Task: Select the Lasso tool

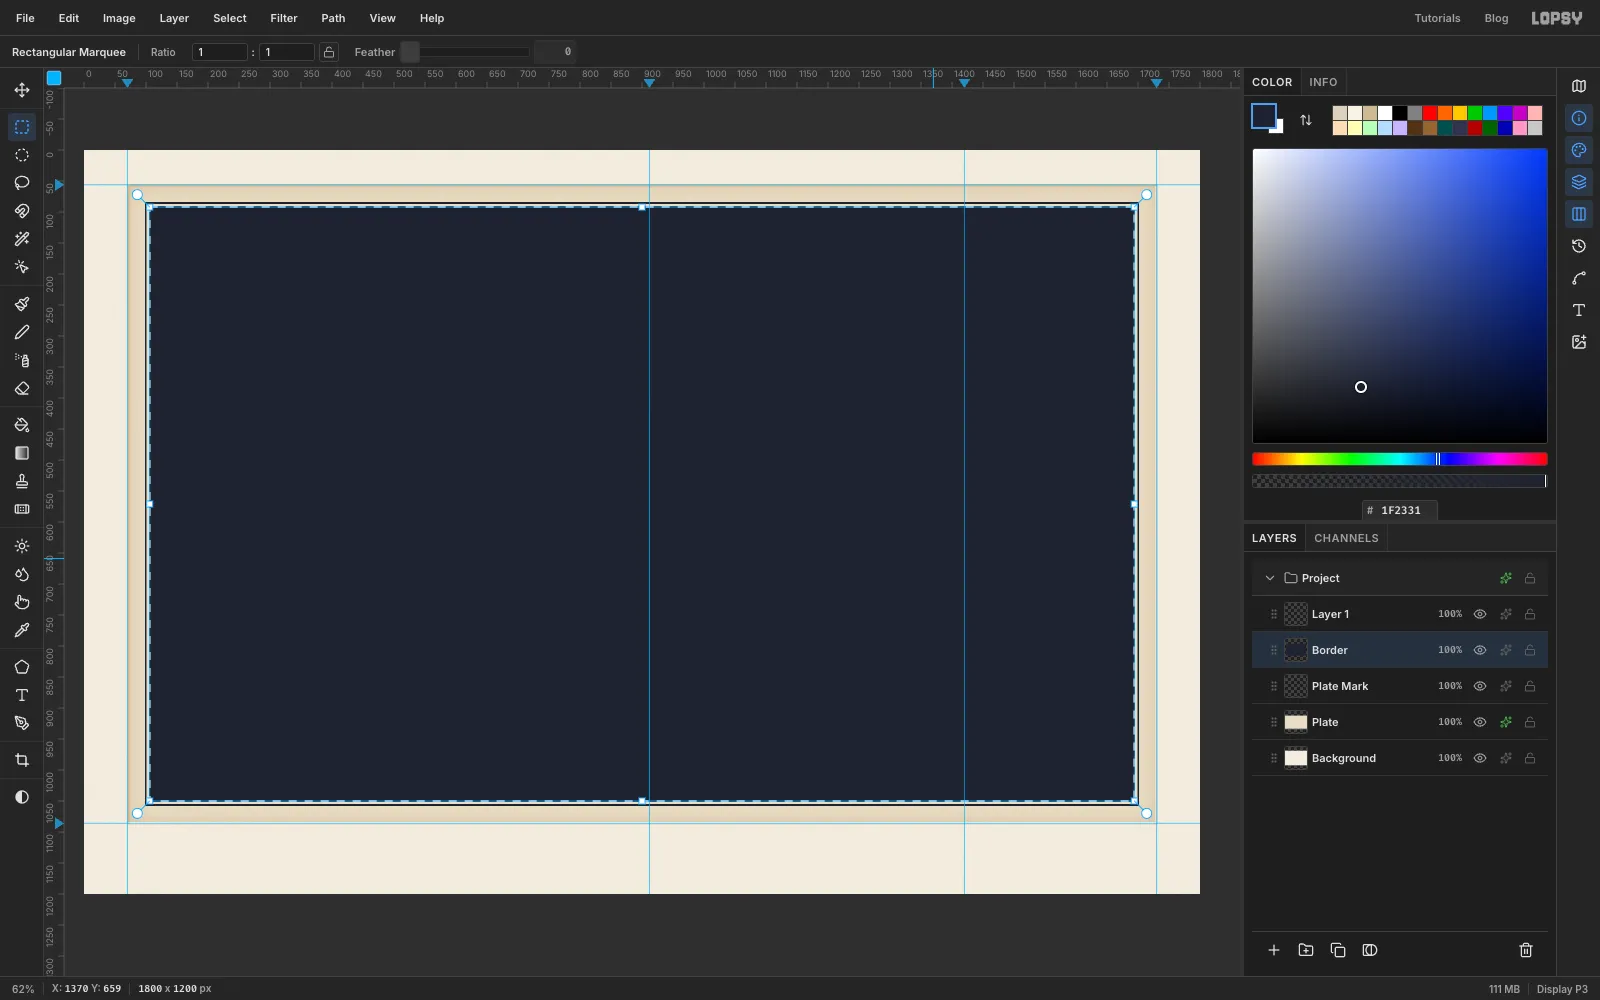Action: [x=22, y=183]
